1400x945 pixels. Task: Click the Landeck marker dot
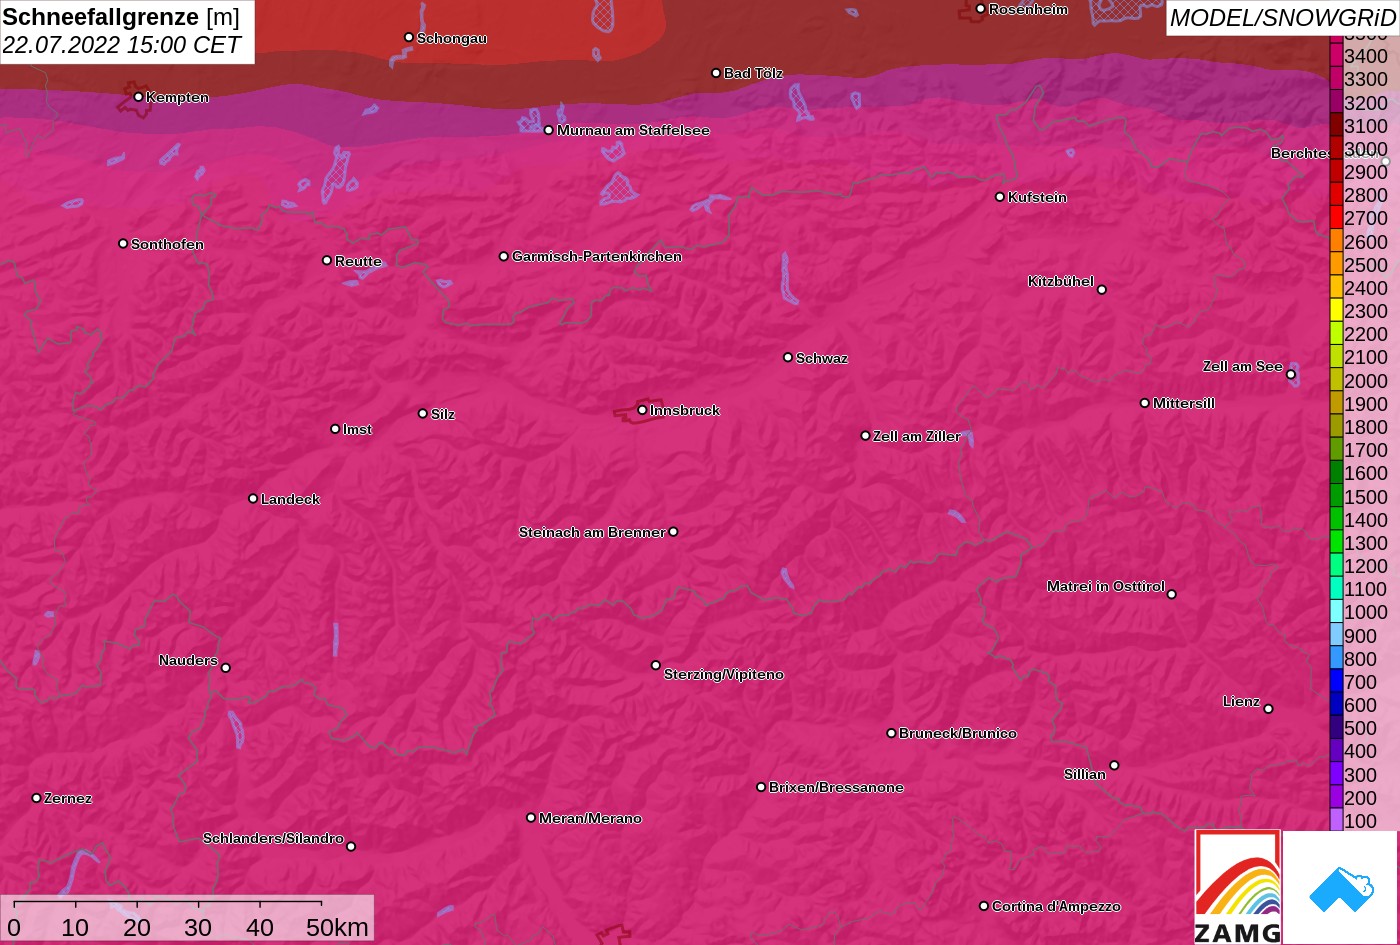(x=253, y=499)
